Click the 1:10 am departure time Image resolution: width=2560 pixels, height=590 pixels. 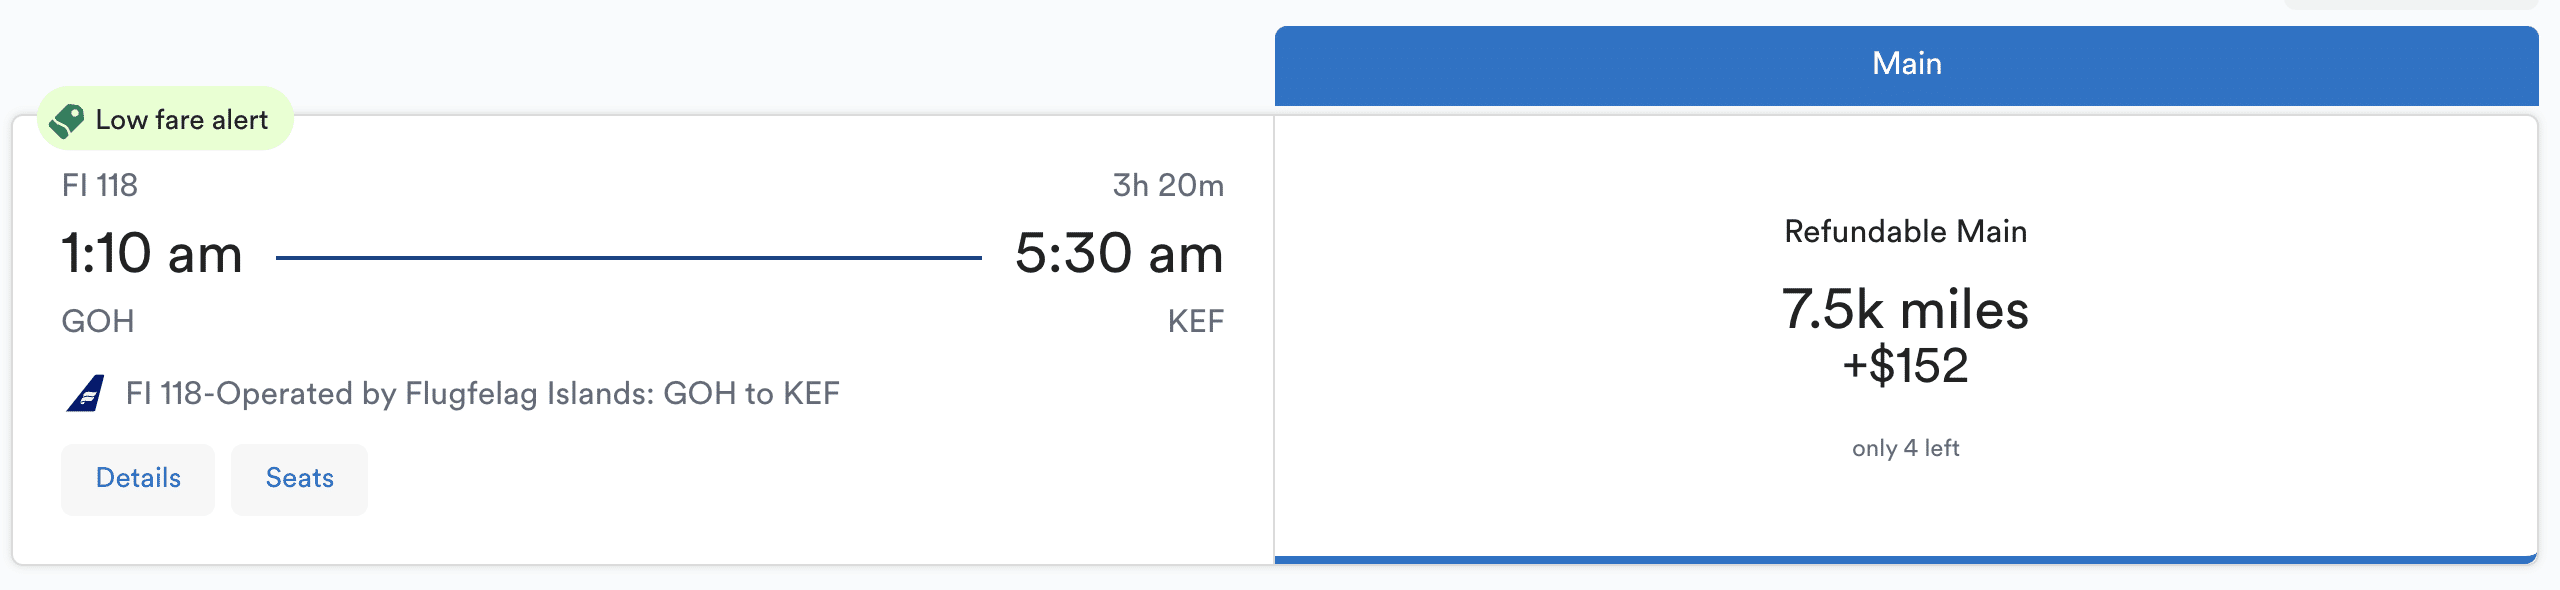pyautogui.click(x=152, y=254)
